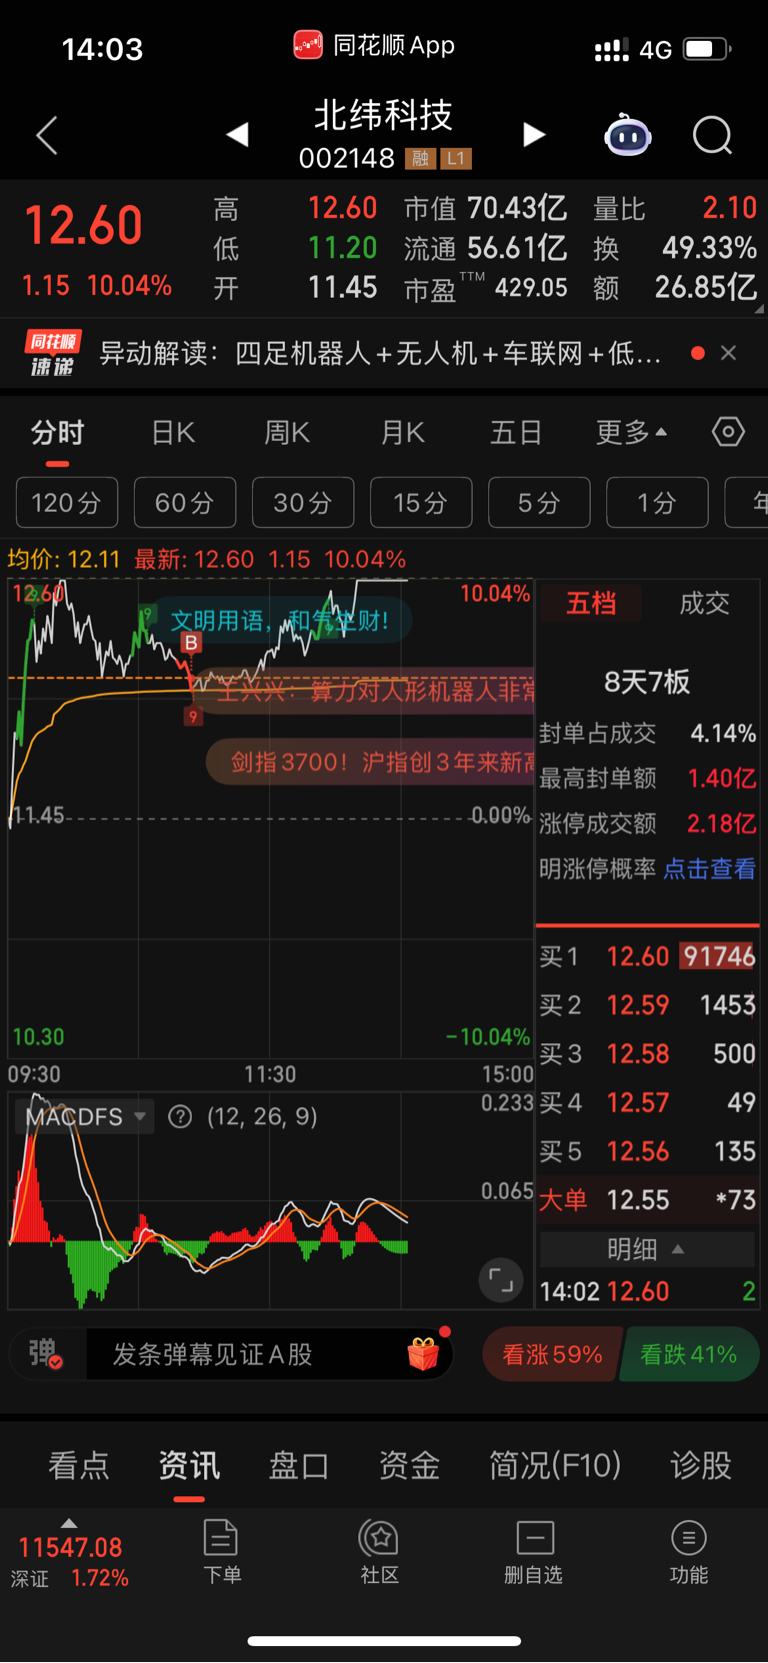This screenshot has width=768, height=1663.
Task: Switch to 月K chart tab
Action: pyautogui.click(x=403, y=432)
